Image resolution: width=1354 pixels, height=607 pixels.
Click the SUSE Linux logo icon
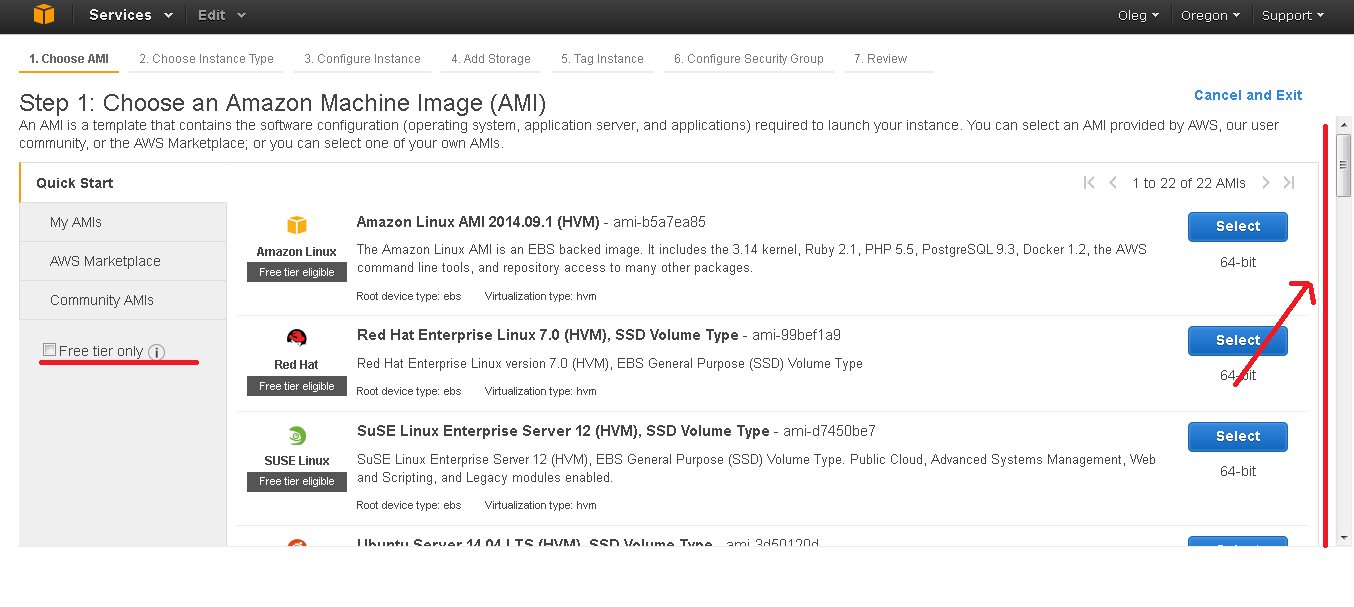pos(297,435)
